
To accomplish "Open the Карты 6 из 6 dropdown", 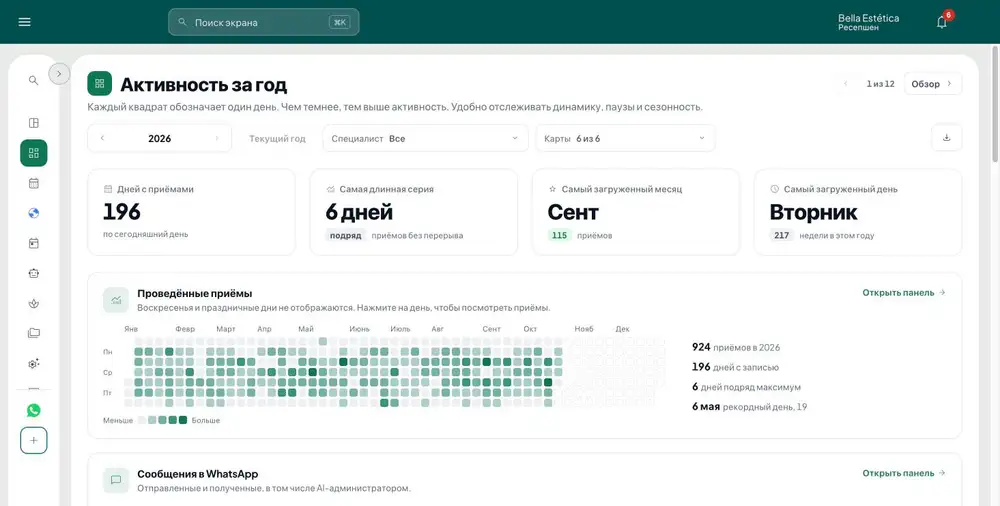I will [x=625, y=138].
